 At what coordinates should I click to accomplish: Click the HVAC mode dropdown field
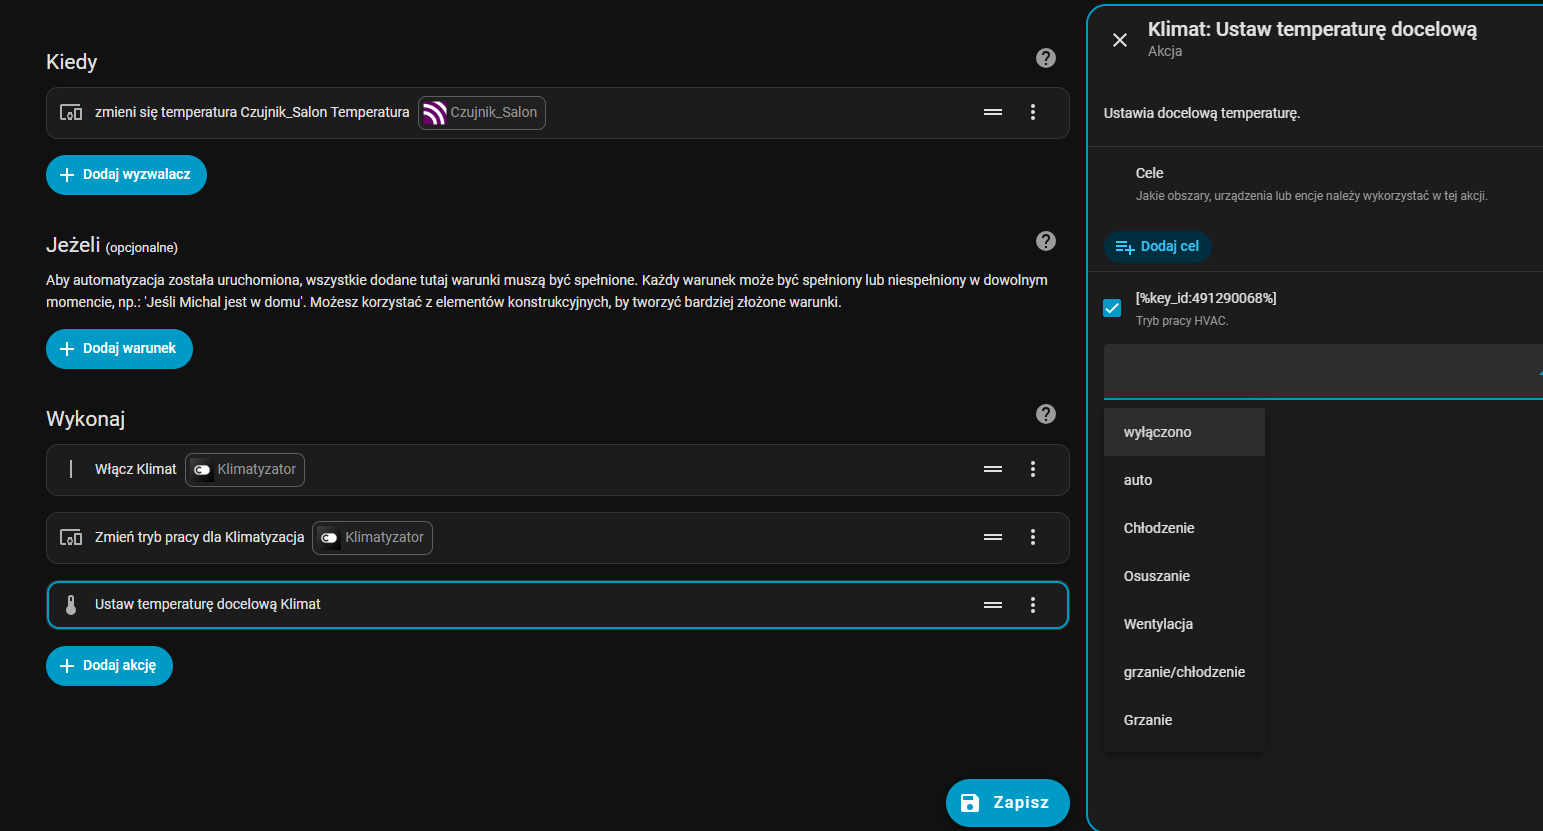pos(1320,372)
